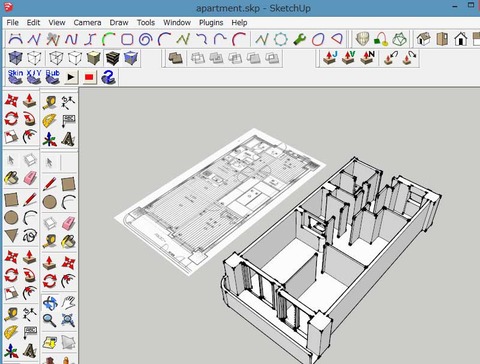Select the green wrench tool icon
Viewport: 480px width, 364px height.
pos(299,39)
